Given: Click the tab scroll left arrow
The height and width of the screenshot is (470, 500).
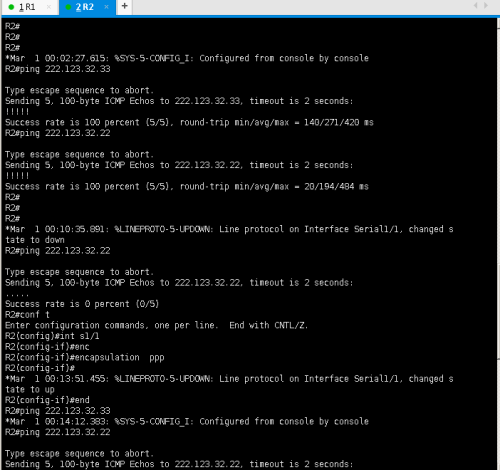Looking at the screenshot, I should (475, 6).
